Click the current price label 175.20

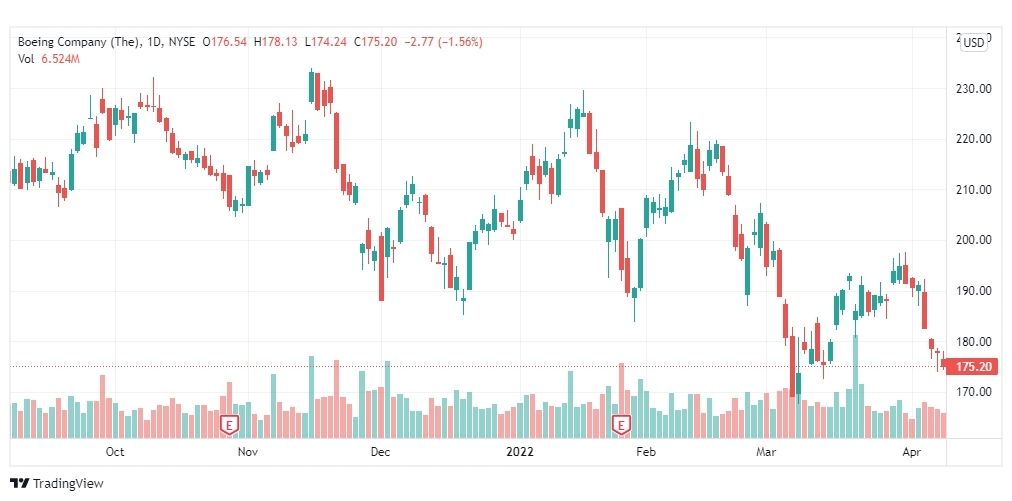[973, 366]
